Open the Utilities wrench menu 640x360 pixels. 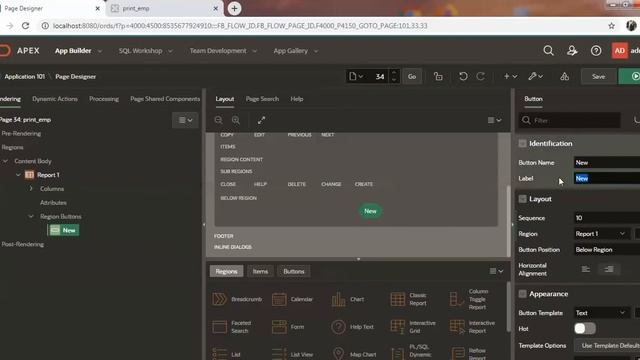pos(535,76)
